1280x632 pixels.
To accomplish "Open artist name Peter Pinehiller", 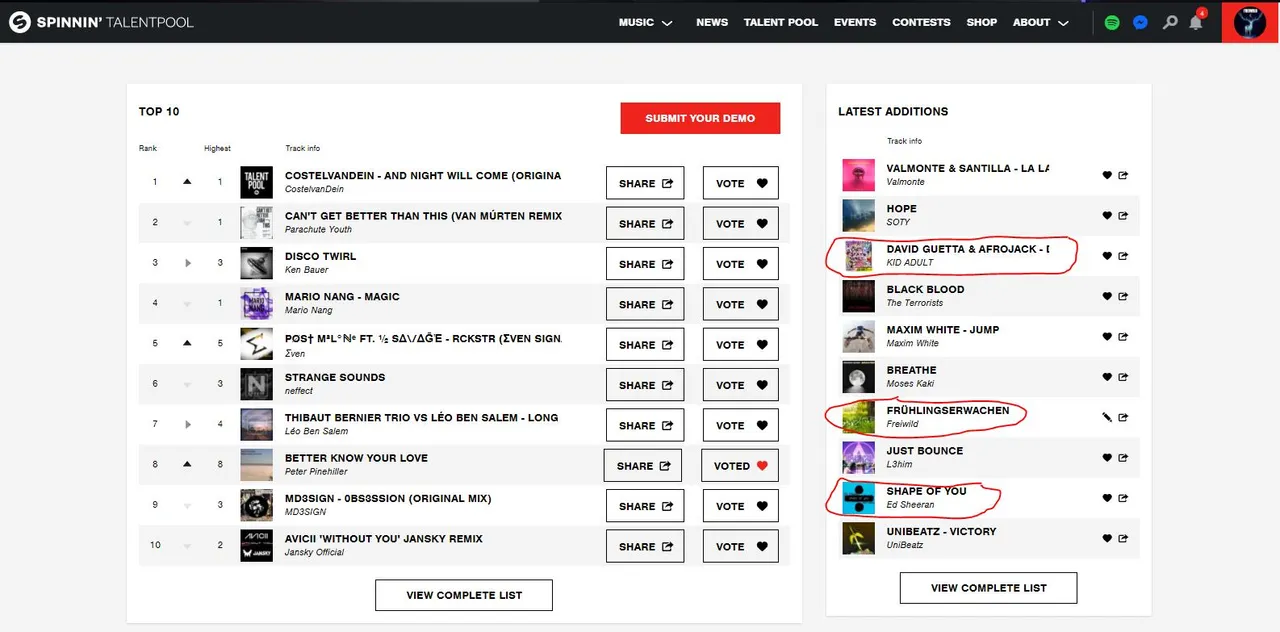I will [x=318, y=472].
